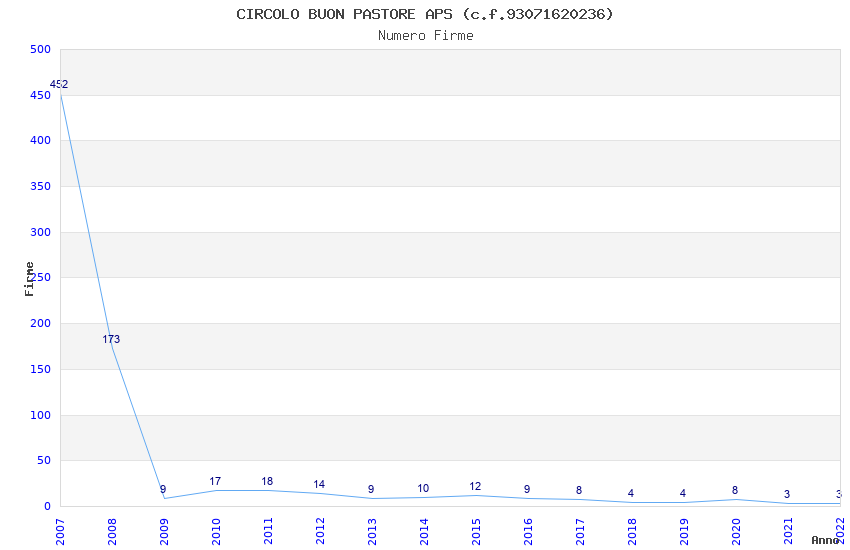This screenshot has width=850, height=550.
Task: Click the 2018 x-axis year label
Action: coord(633,532)
